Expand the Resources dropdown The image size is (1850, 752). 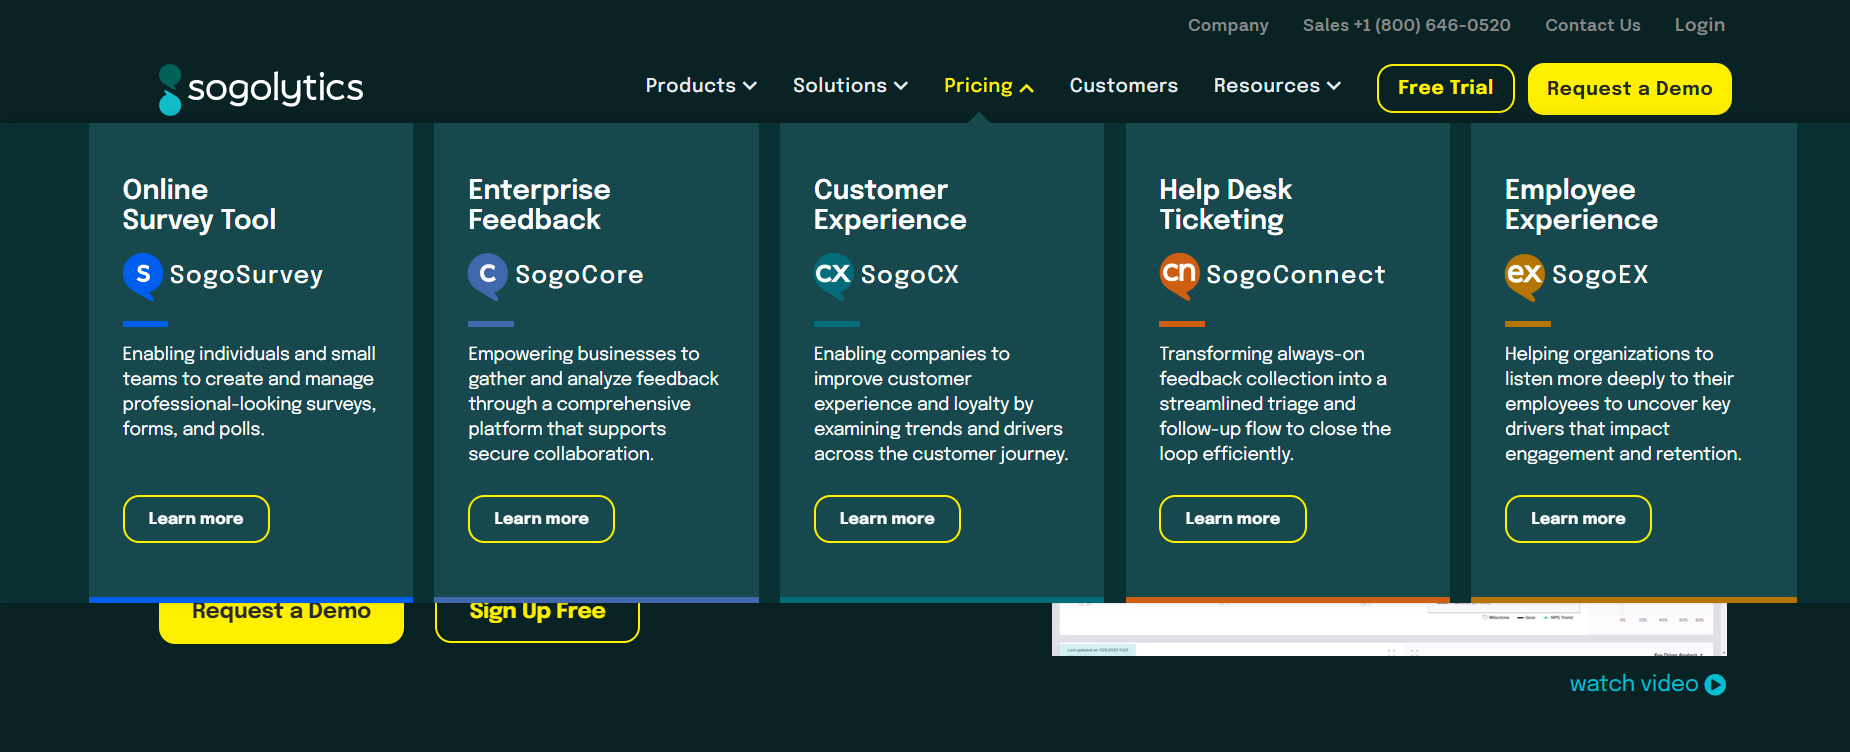[1276, 86]
